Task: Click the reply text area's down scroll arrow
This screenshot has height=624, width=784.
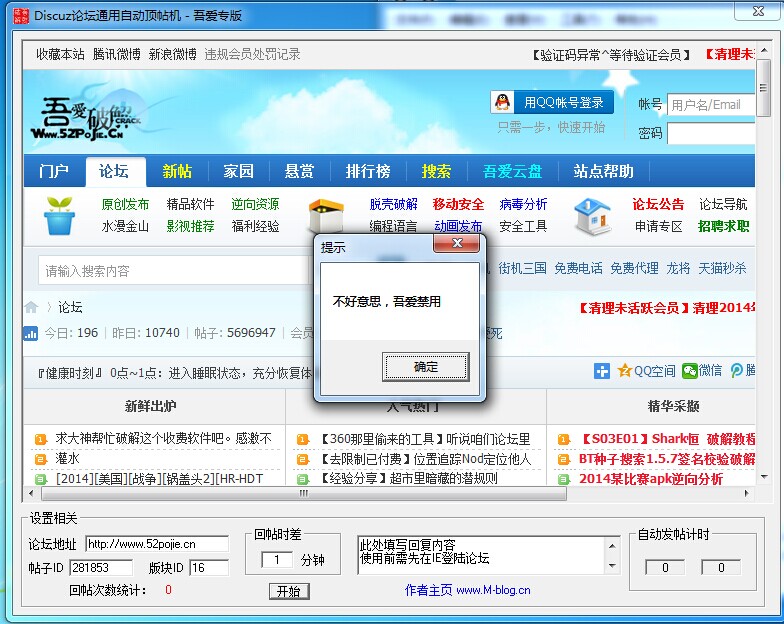Action: (x=612, y=566)
